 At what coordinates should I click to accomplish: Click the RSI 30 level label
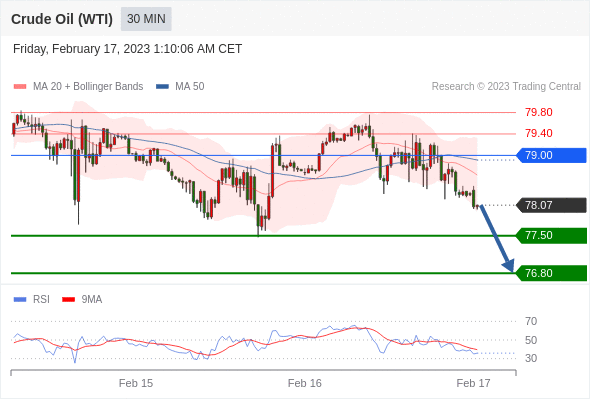tap(531, 358)
